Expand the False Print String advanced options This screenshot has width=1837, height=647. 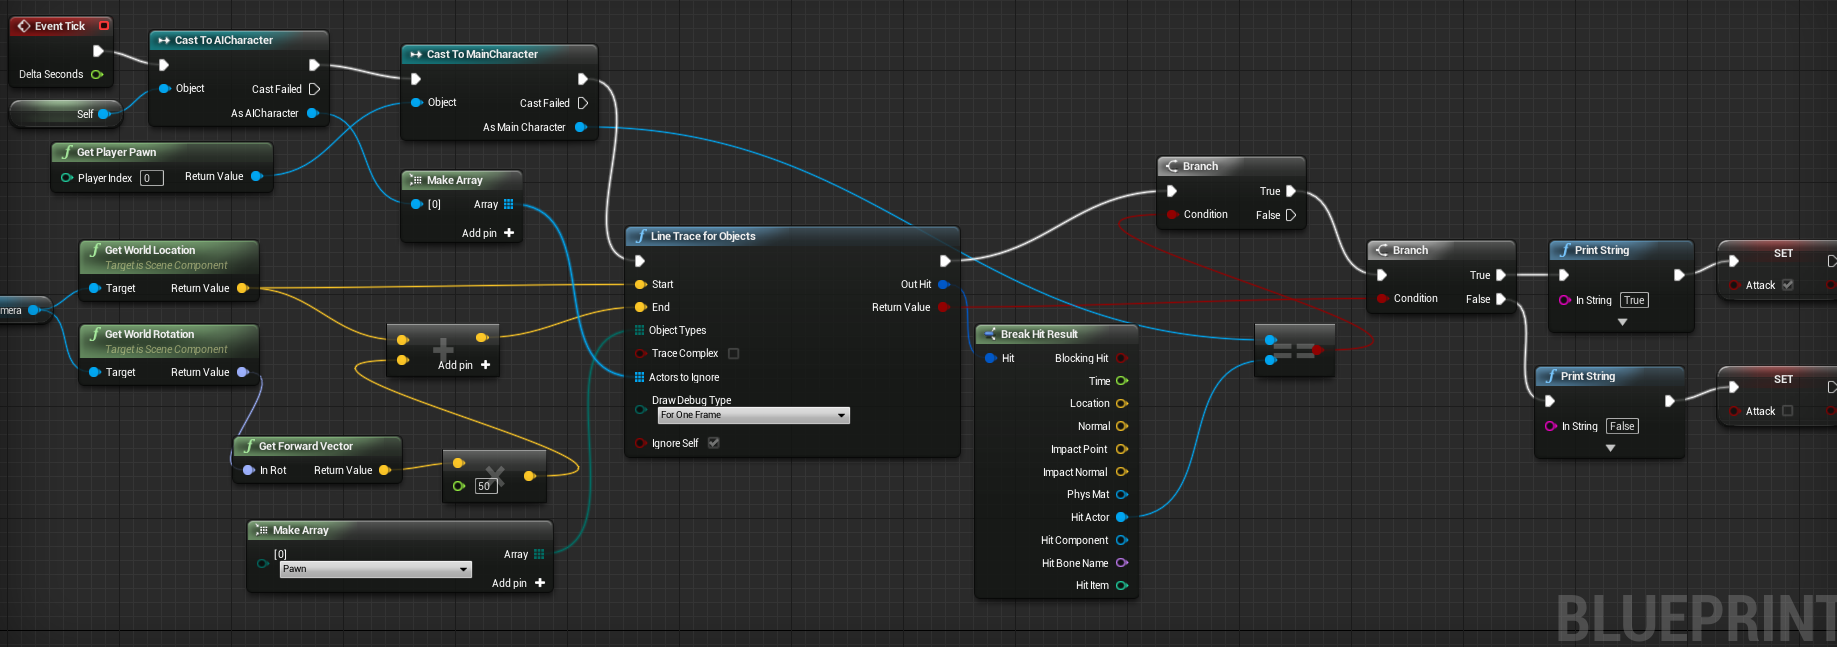pyautogui.click(x=1610, y=448)
